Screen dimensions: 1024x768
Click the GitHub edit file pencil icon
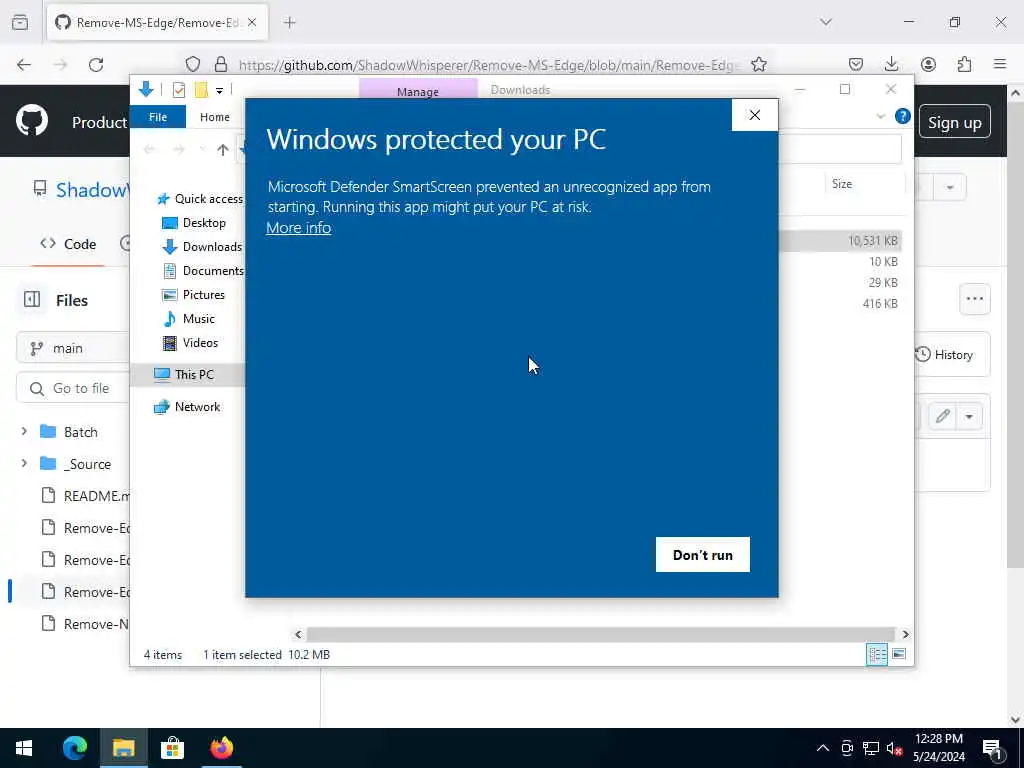[942, 417]
